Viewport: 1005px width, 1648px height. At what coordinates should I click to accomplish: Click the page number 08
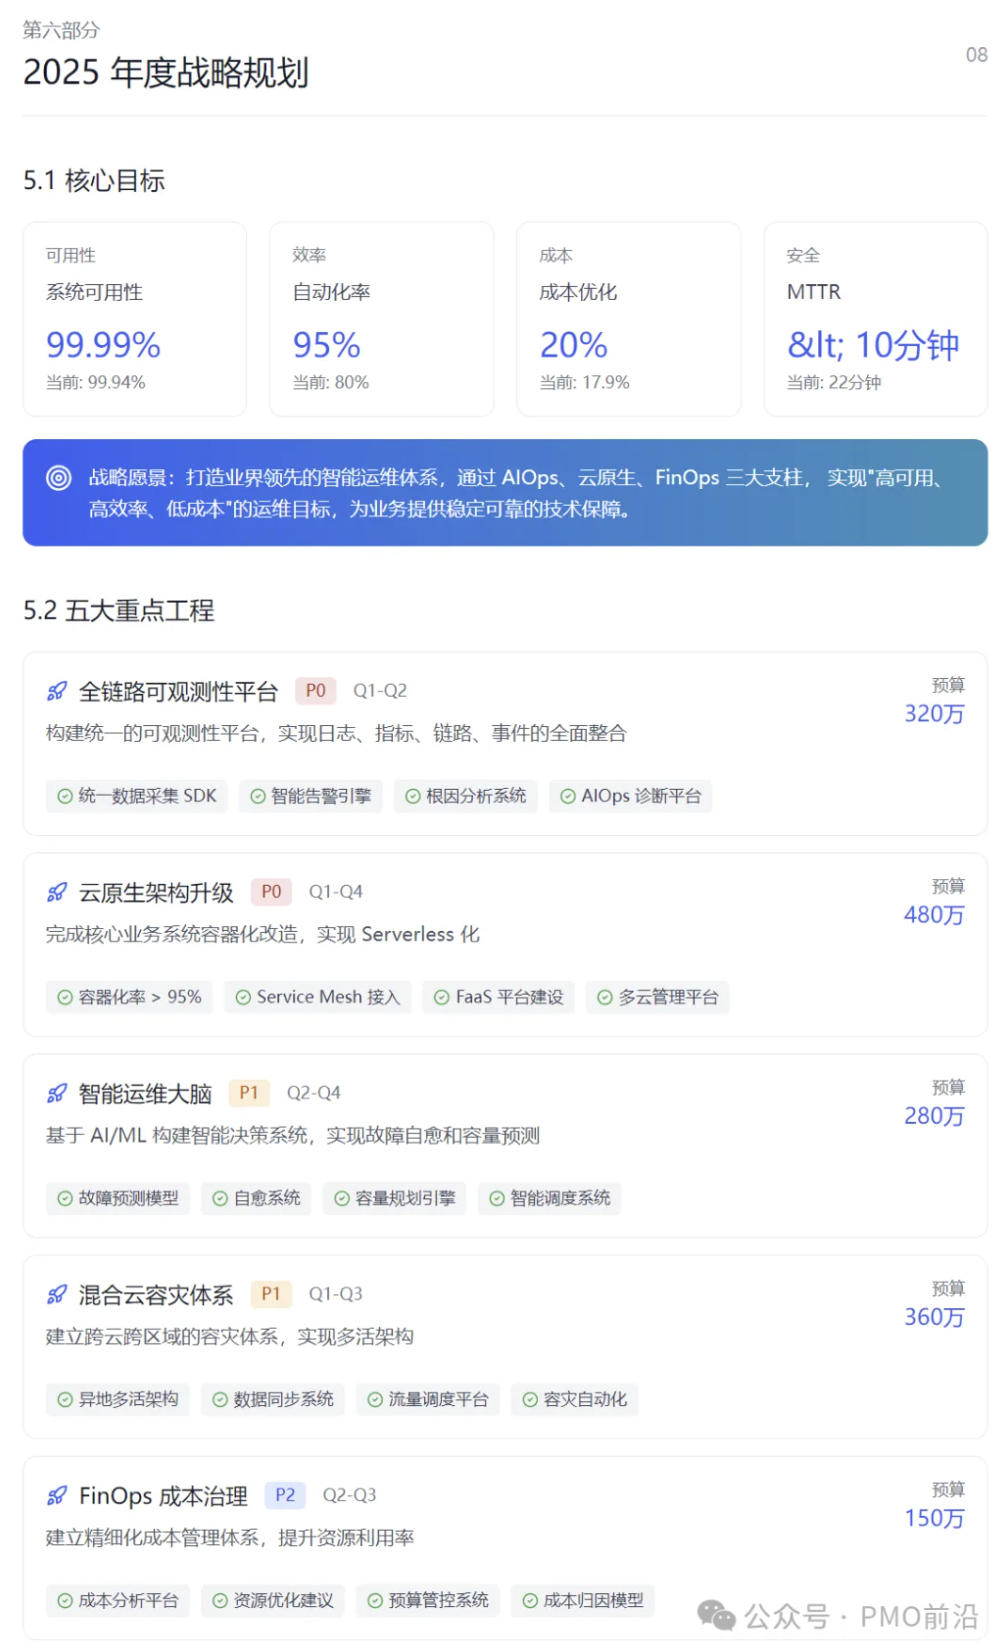(976, 55)
